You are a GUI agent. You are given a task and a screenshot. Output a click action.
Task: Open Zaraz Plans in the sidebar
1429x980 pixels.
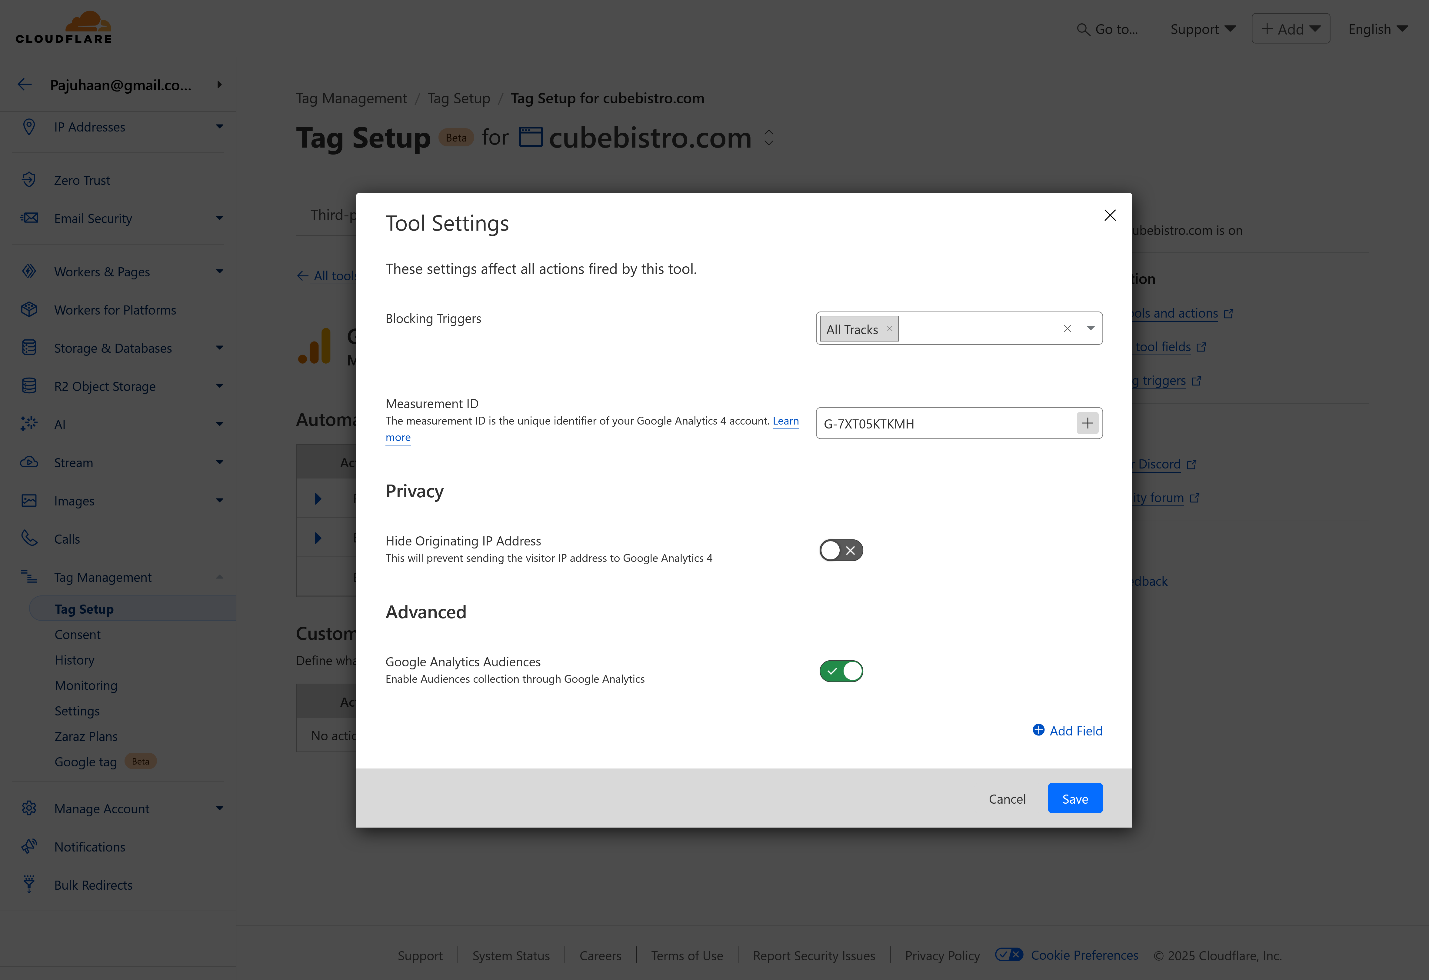click(x=86, y=737)
